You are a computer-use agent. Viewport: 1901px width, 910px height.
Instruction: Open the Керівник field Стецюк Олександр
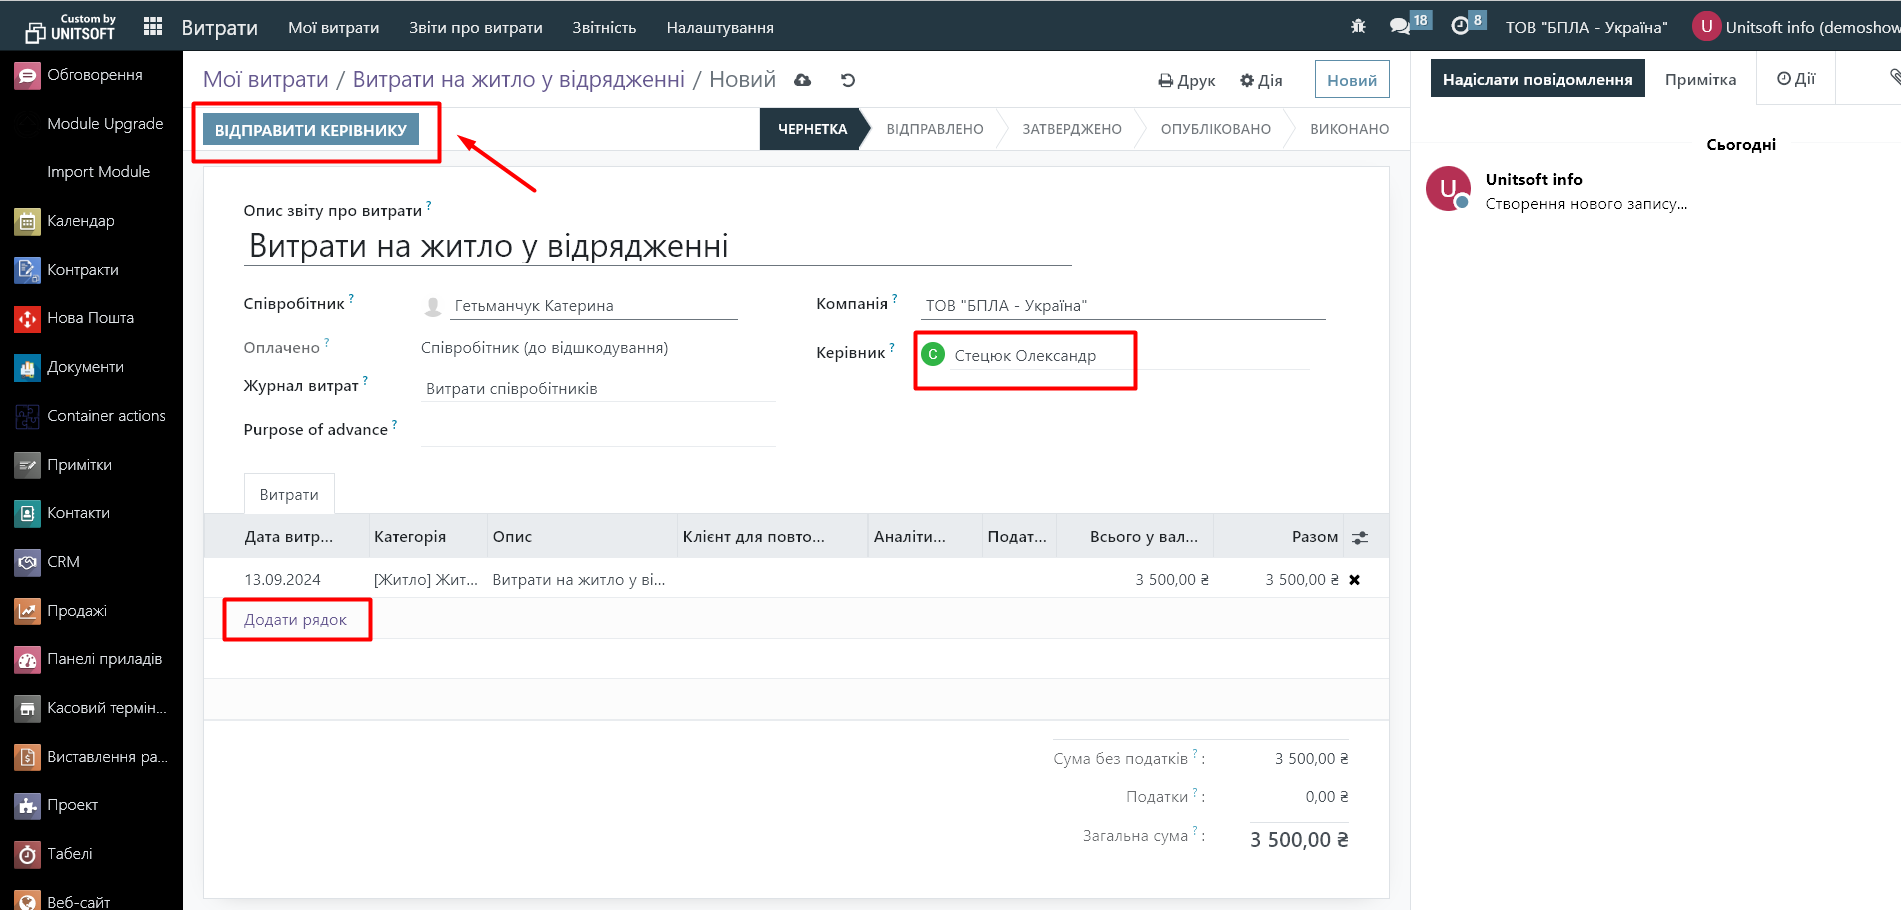coord(1025,356)
